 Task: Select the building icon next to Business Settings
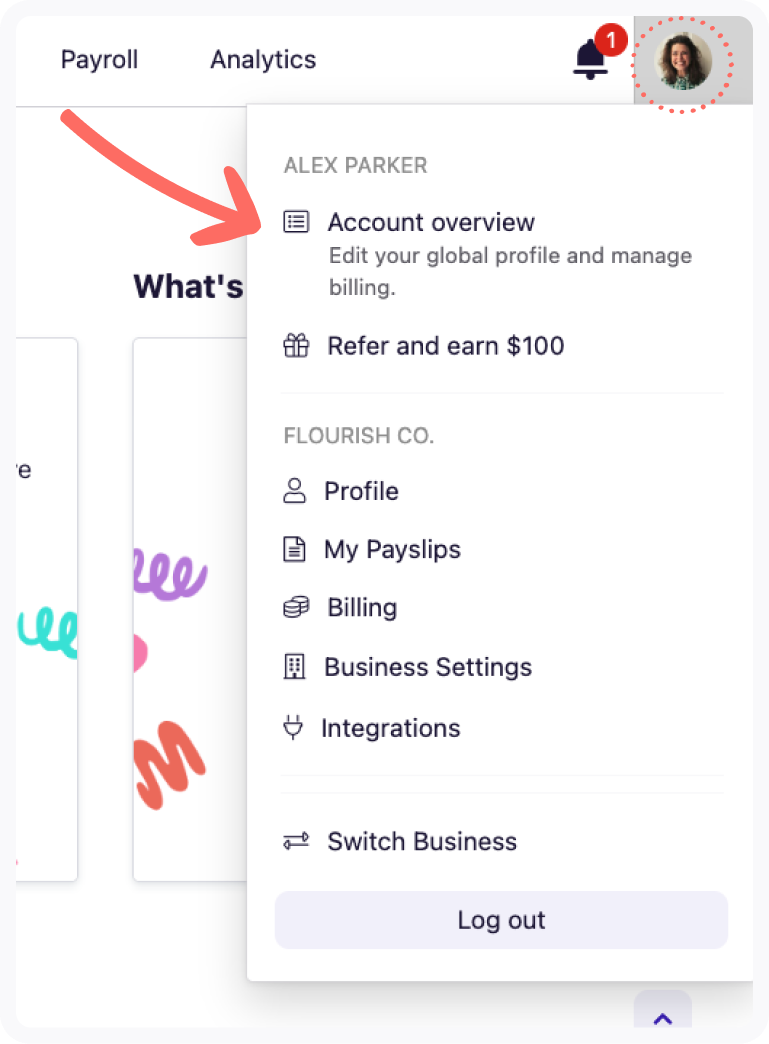[294, 667]
